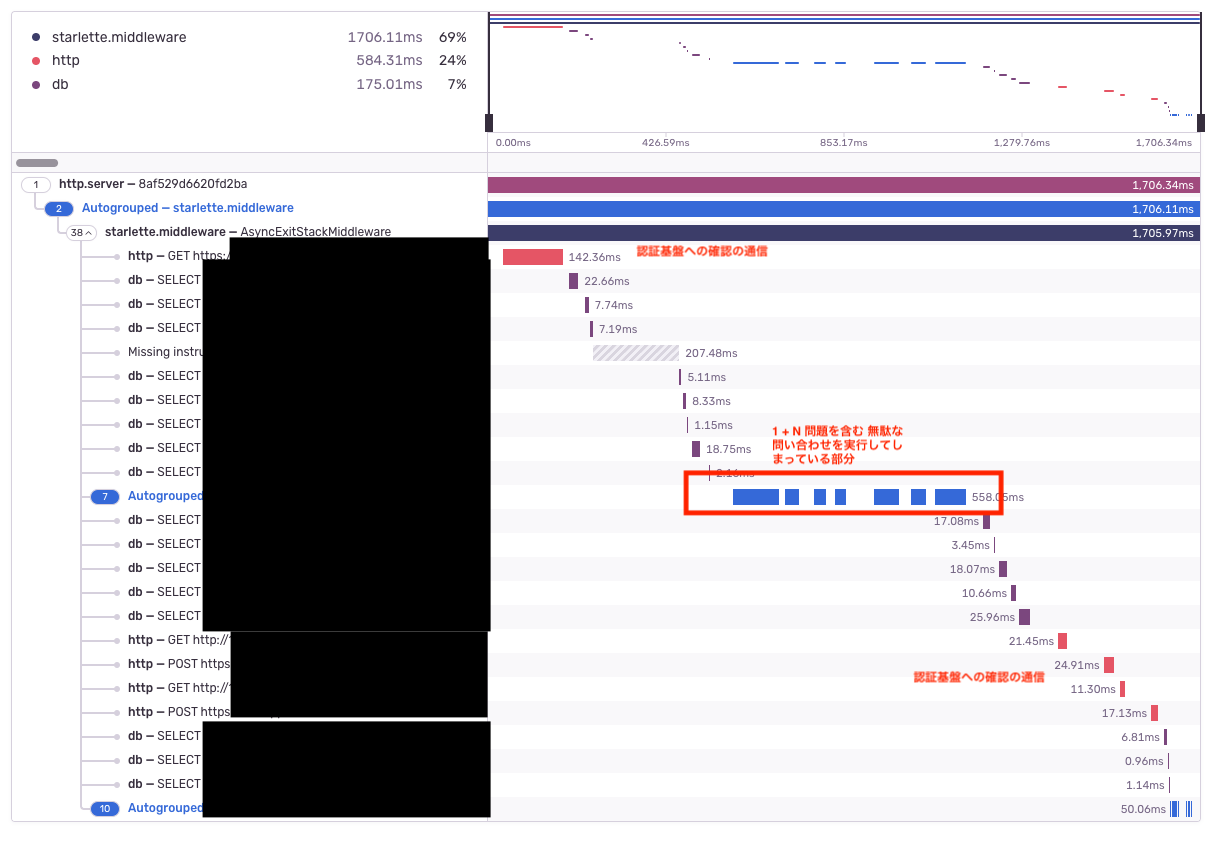Click the 69% legend percentage

click(453, 37)
